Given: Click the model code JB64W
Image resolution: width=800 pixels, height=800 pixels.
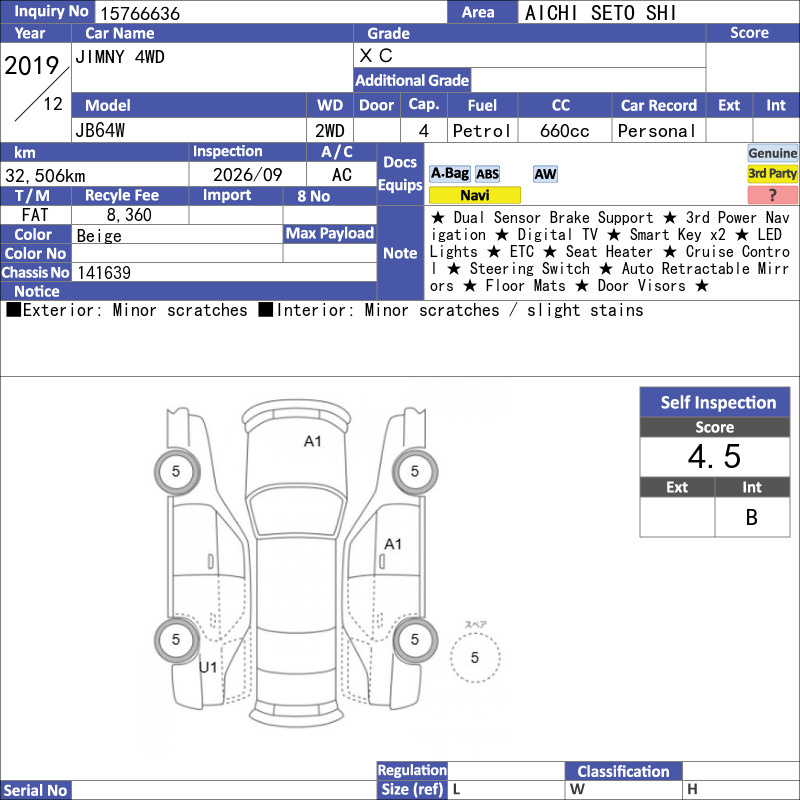Looking at the screenshot, I should (x=100, y=131).
